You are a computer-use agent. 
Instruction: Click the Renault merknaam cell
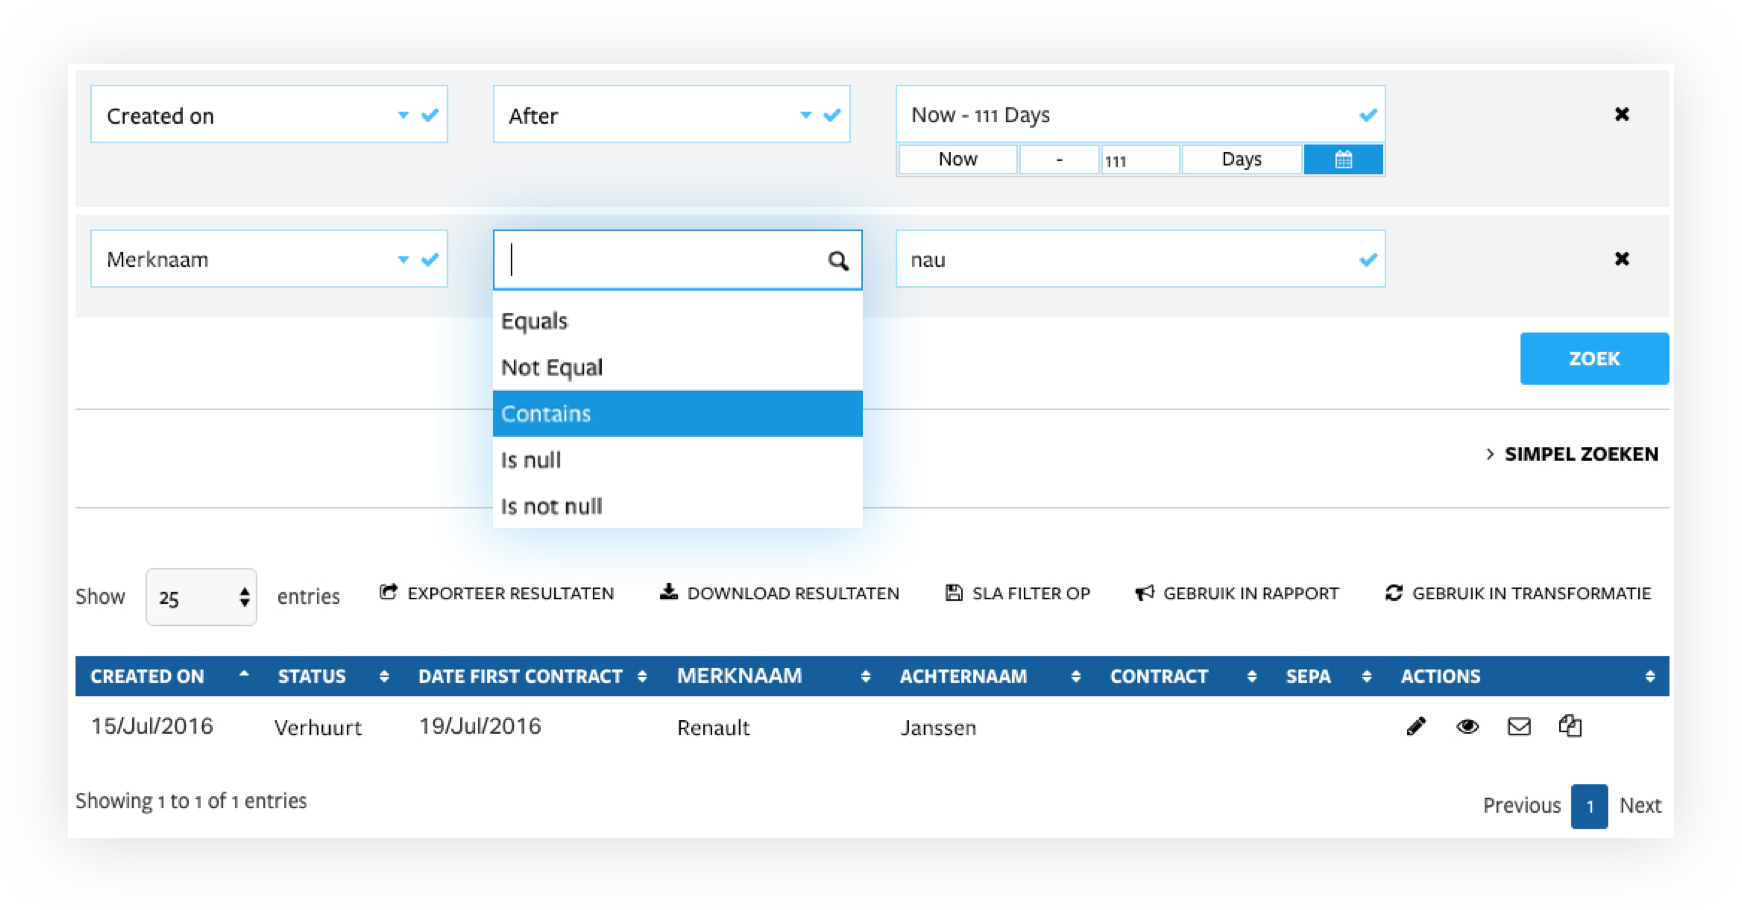pos(713,728)
